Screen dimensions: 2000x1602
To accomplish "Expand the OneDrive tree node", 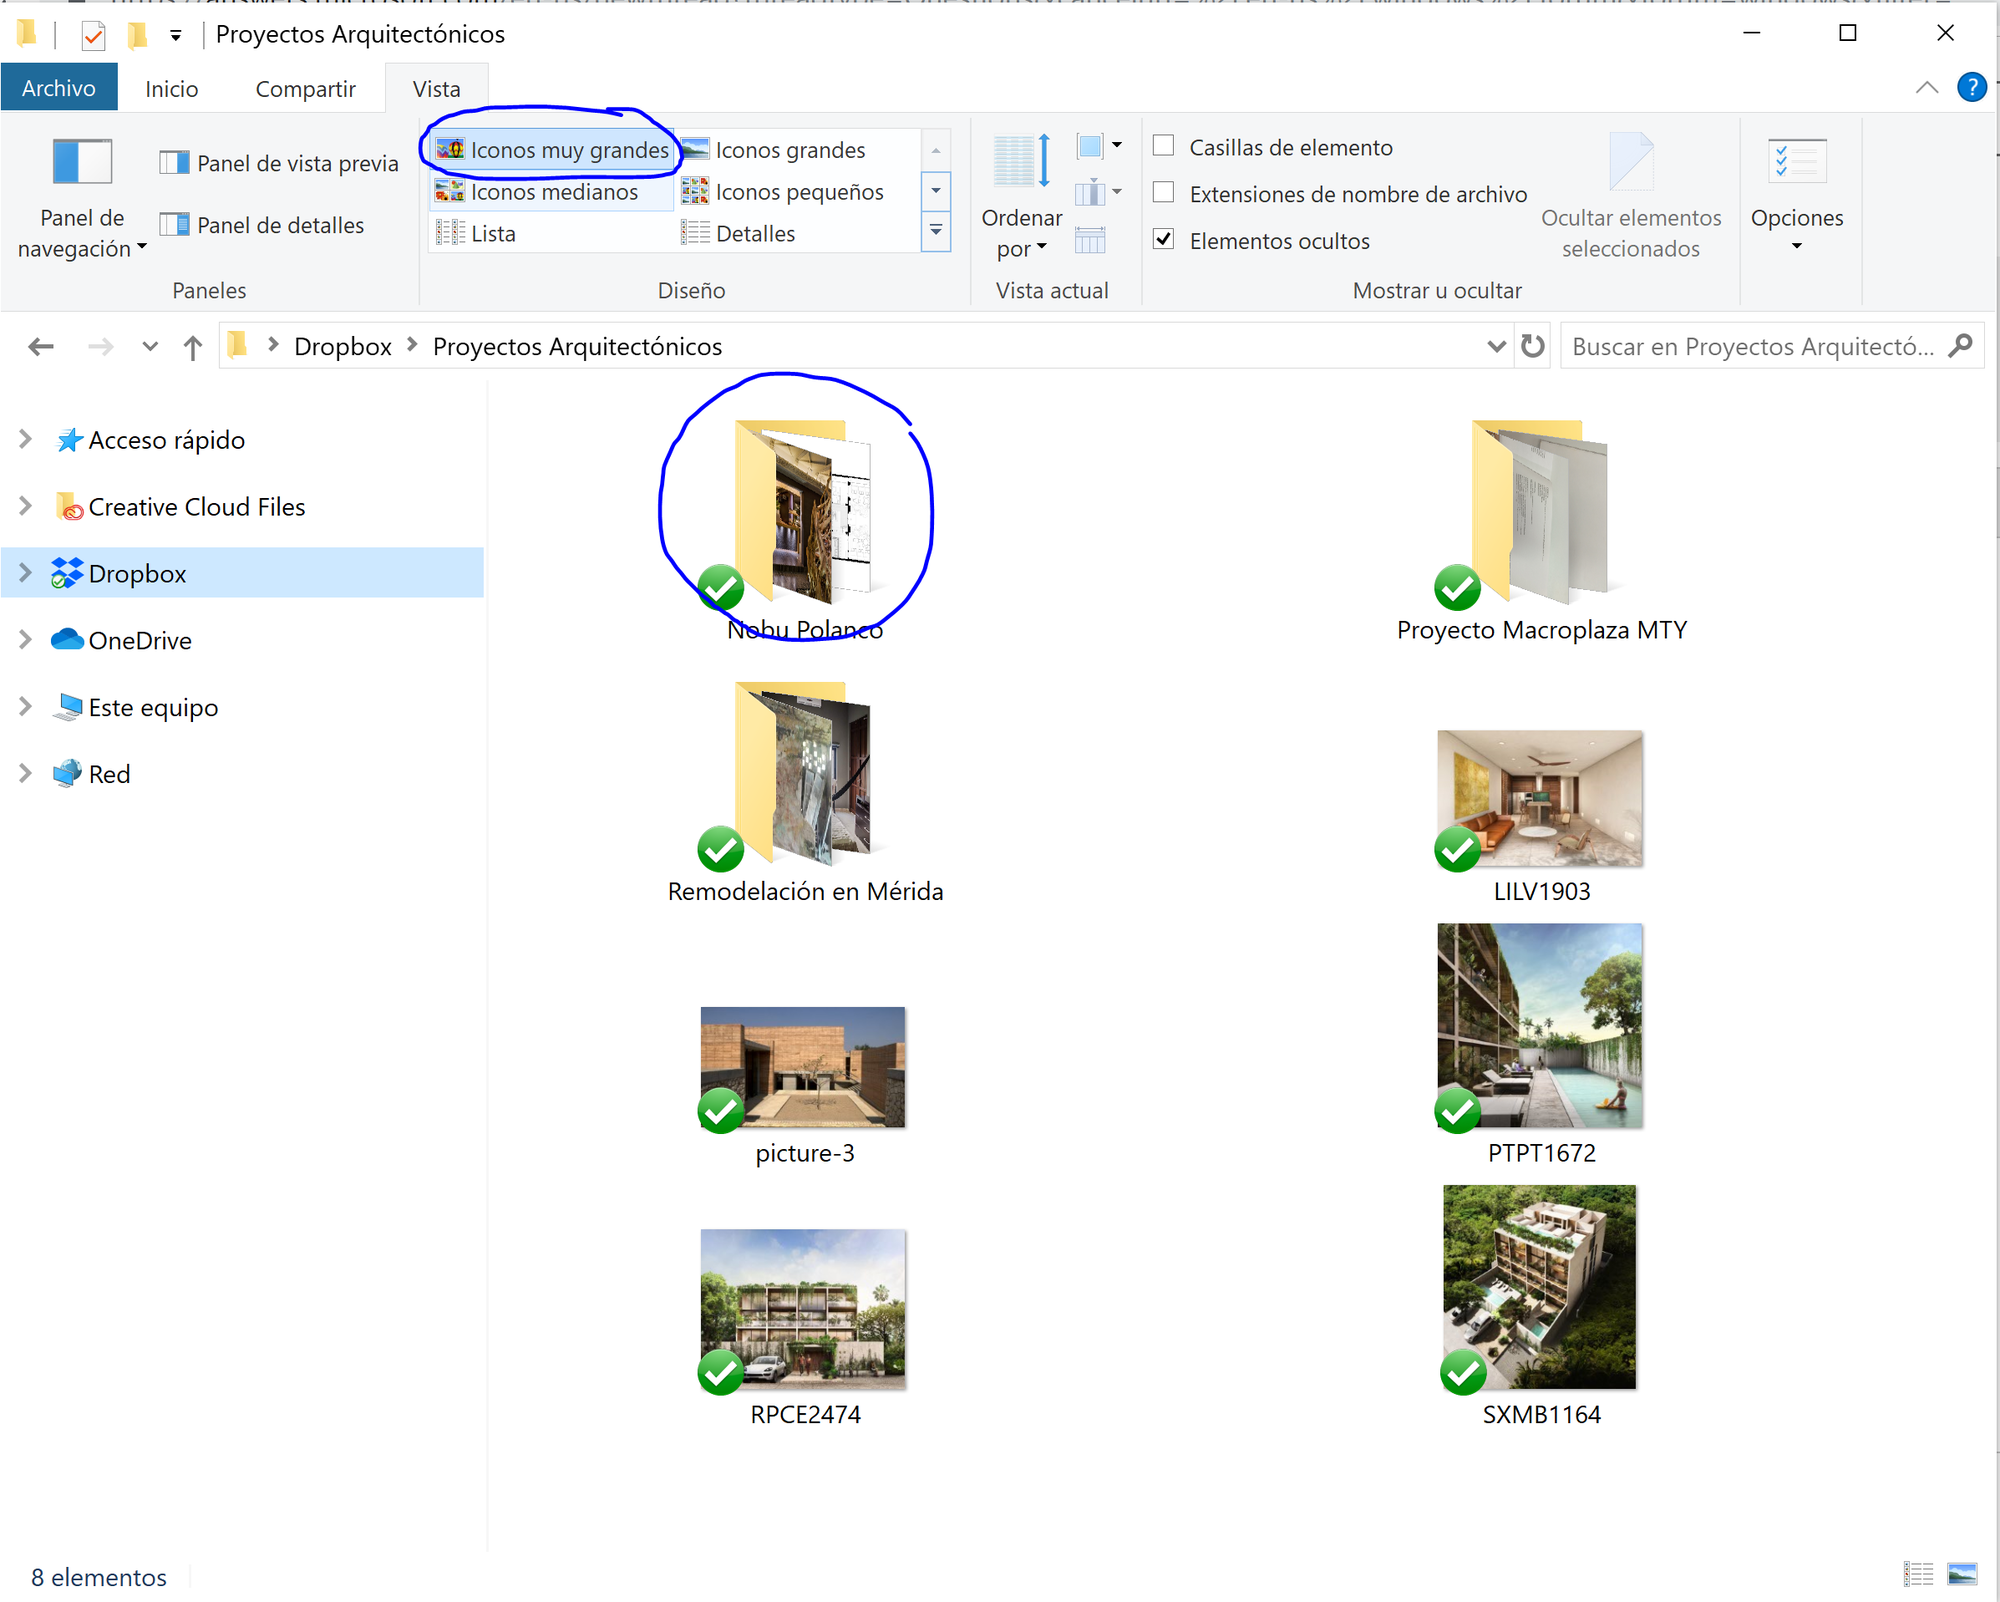I will click(x=26, y=640).
